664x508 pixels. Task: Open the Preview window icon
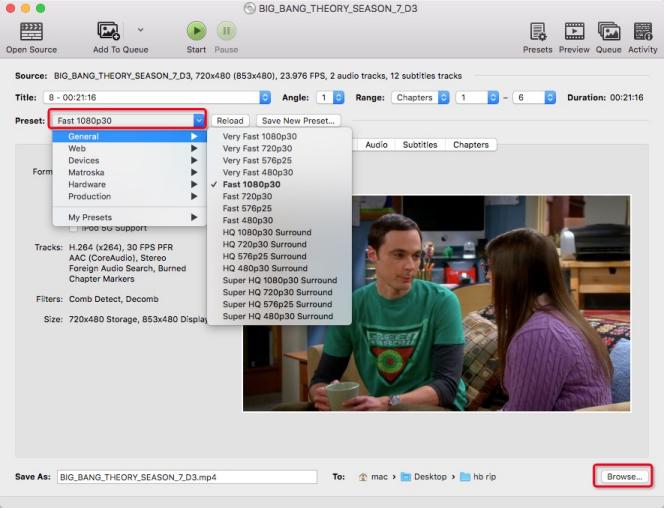[x=574, y=32]
